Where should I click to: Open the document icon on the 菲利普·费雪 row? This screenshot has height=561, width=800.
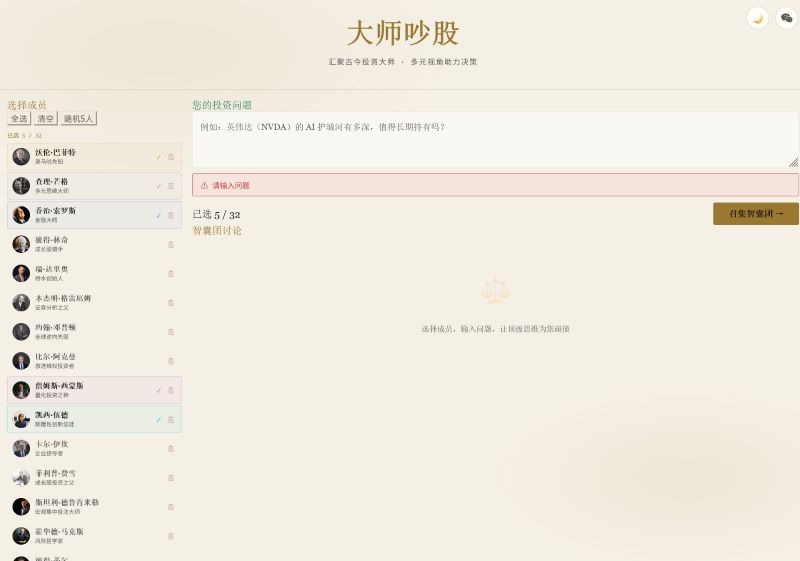click(x=171, y=478)
